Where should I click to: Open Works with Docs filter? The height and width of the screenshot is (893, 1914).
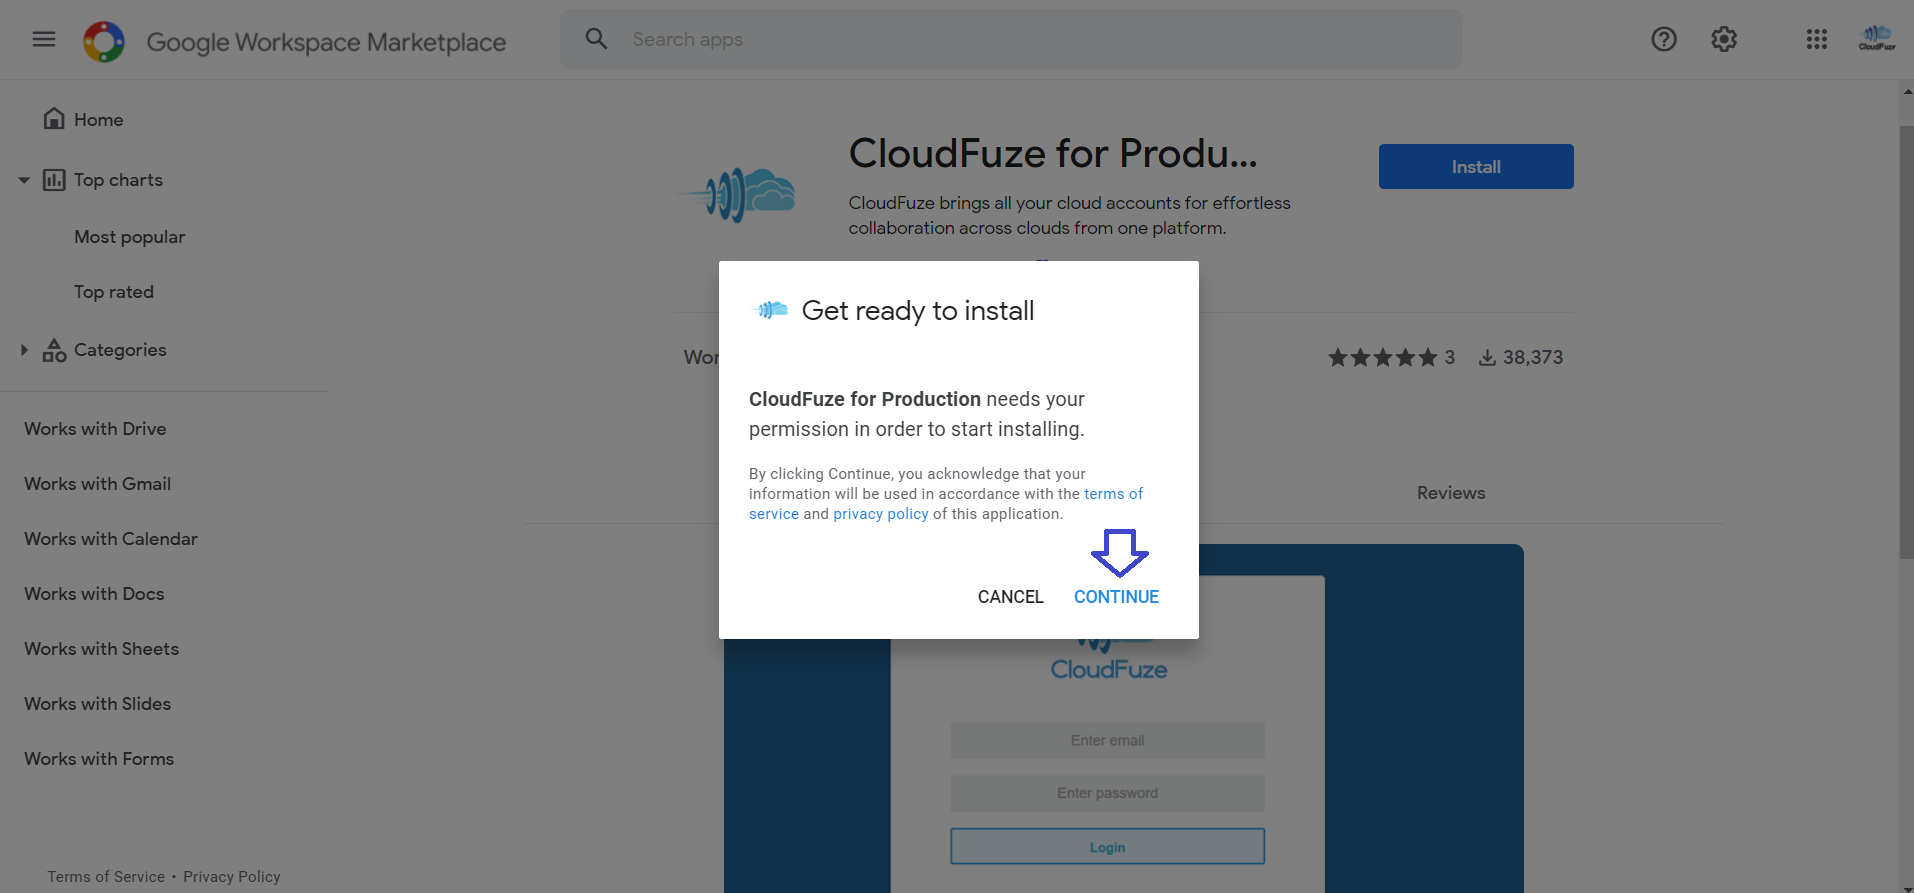[x=94, y=594]
